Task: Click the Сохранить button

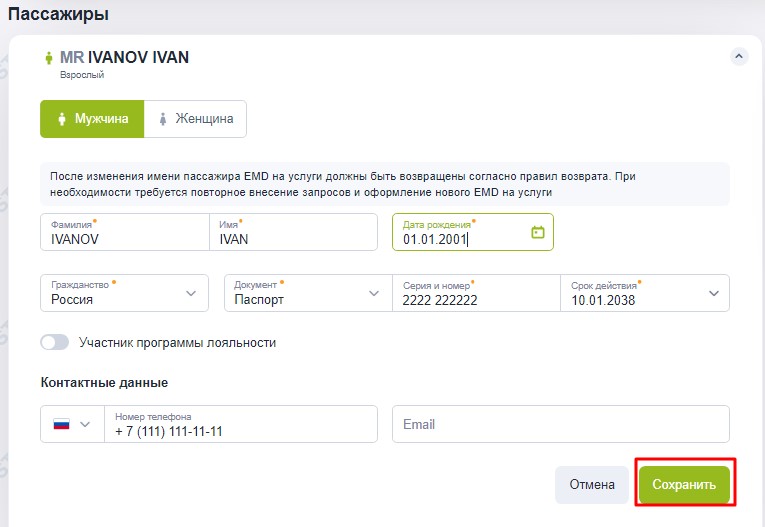Action: [x=684, y=484]
